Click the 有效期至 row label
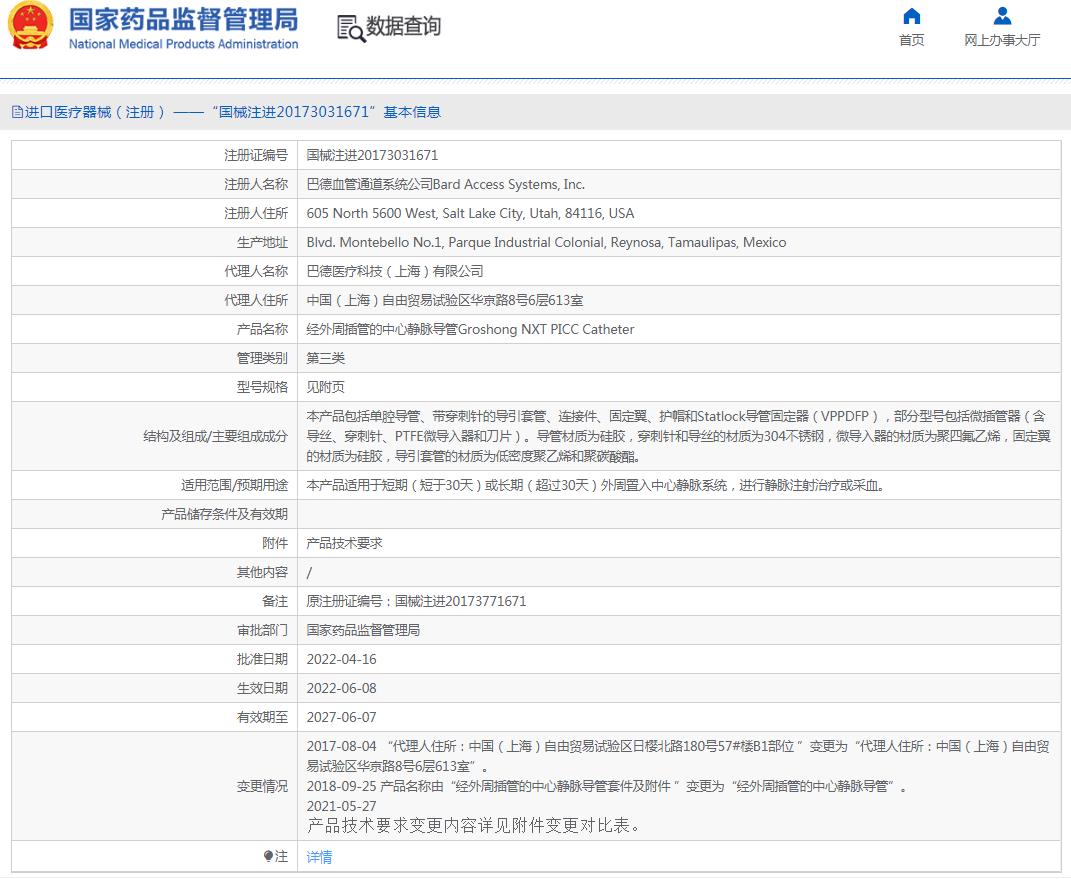Viewport: 1071px width, 879px height. click(262, 717)
